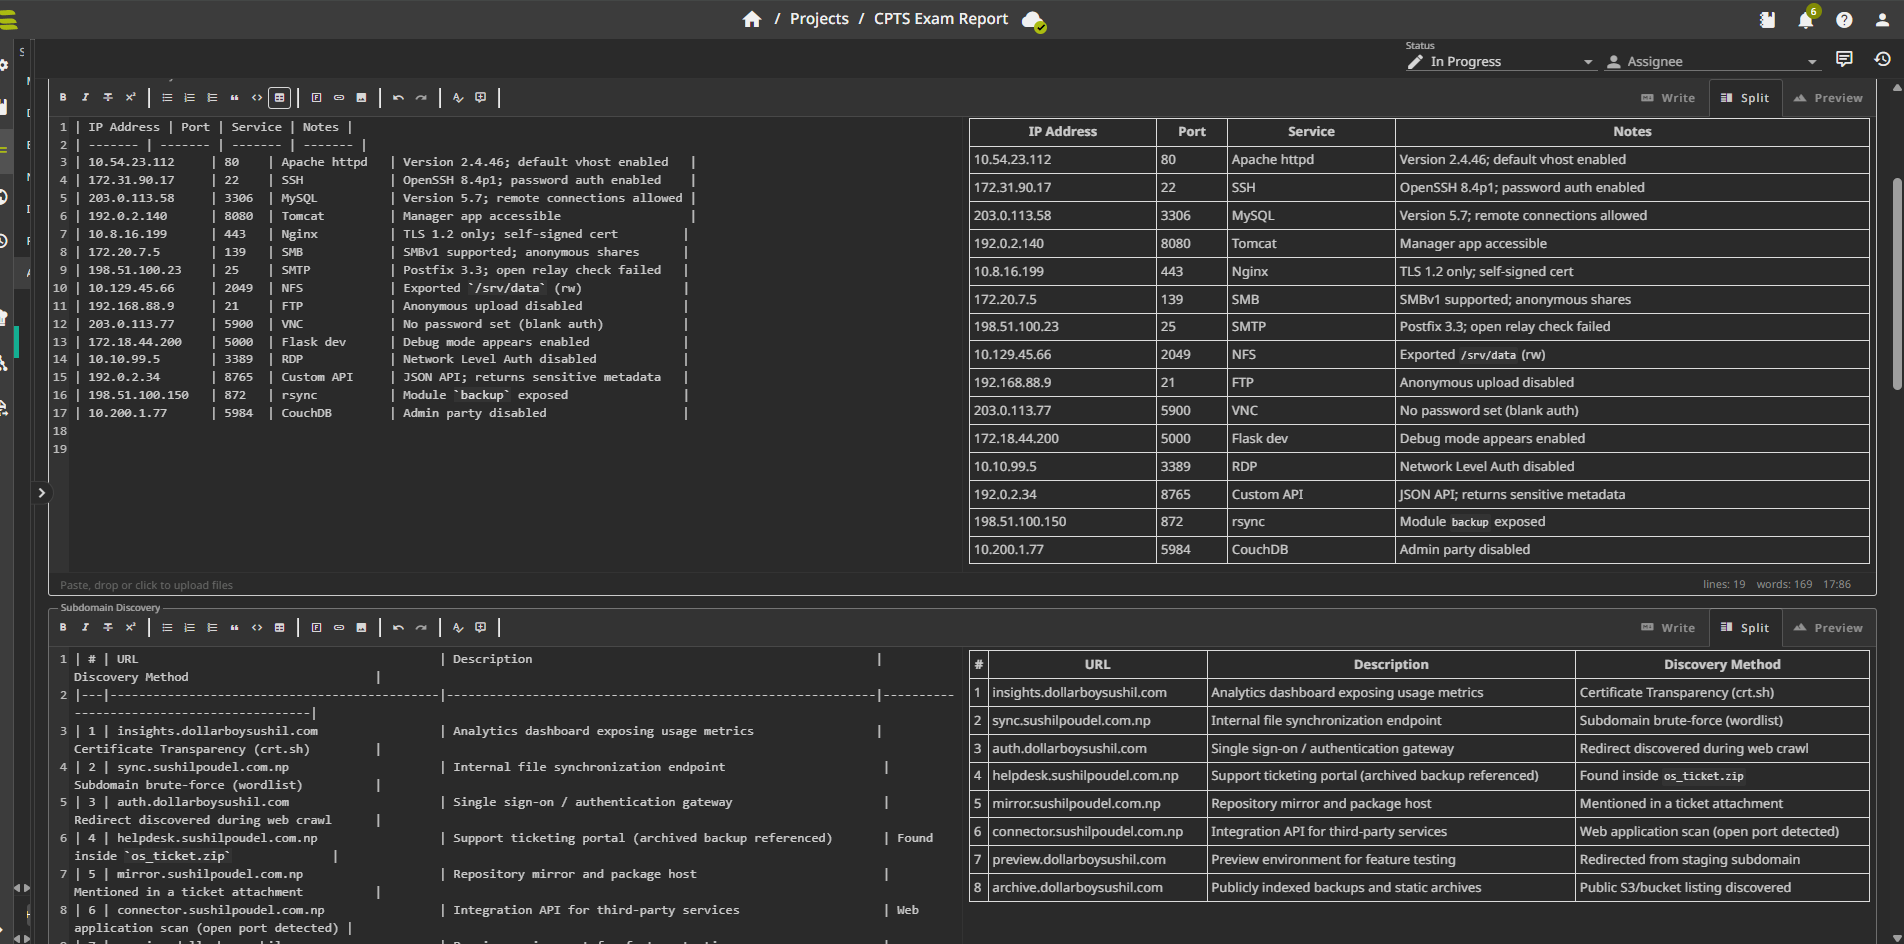Navigate to Projects breadcrumb link
1904x944 pixels.
pyautogui.click(x=818, y=19)
